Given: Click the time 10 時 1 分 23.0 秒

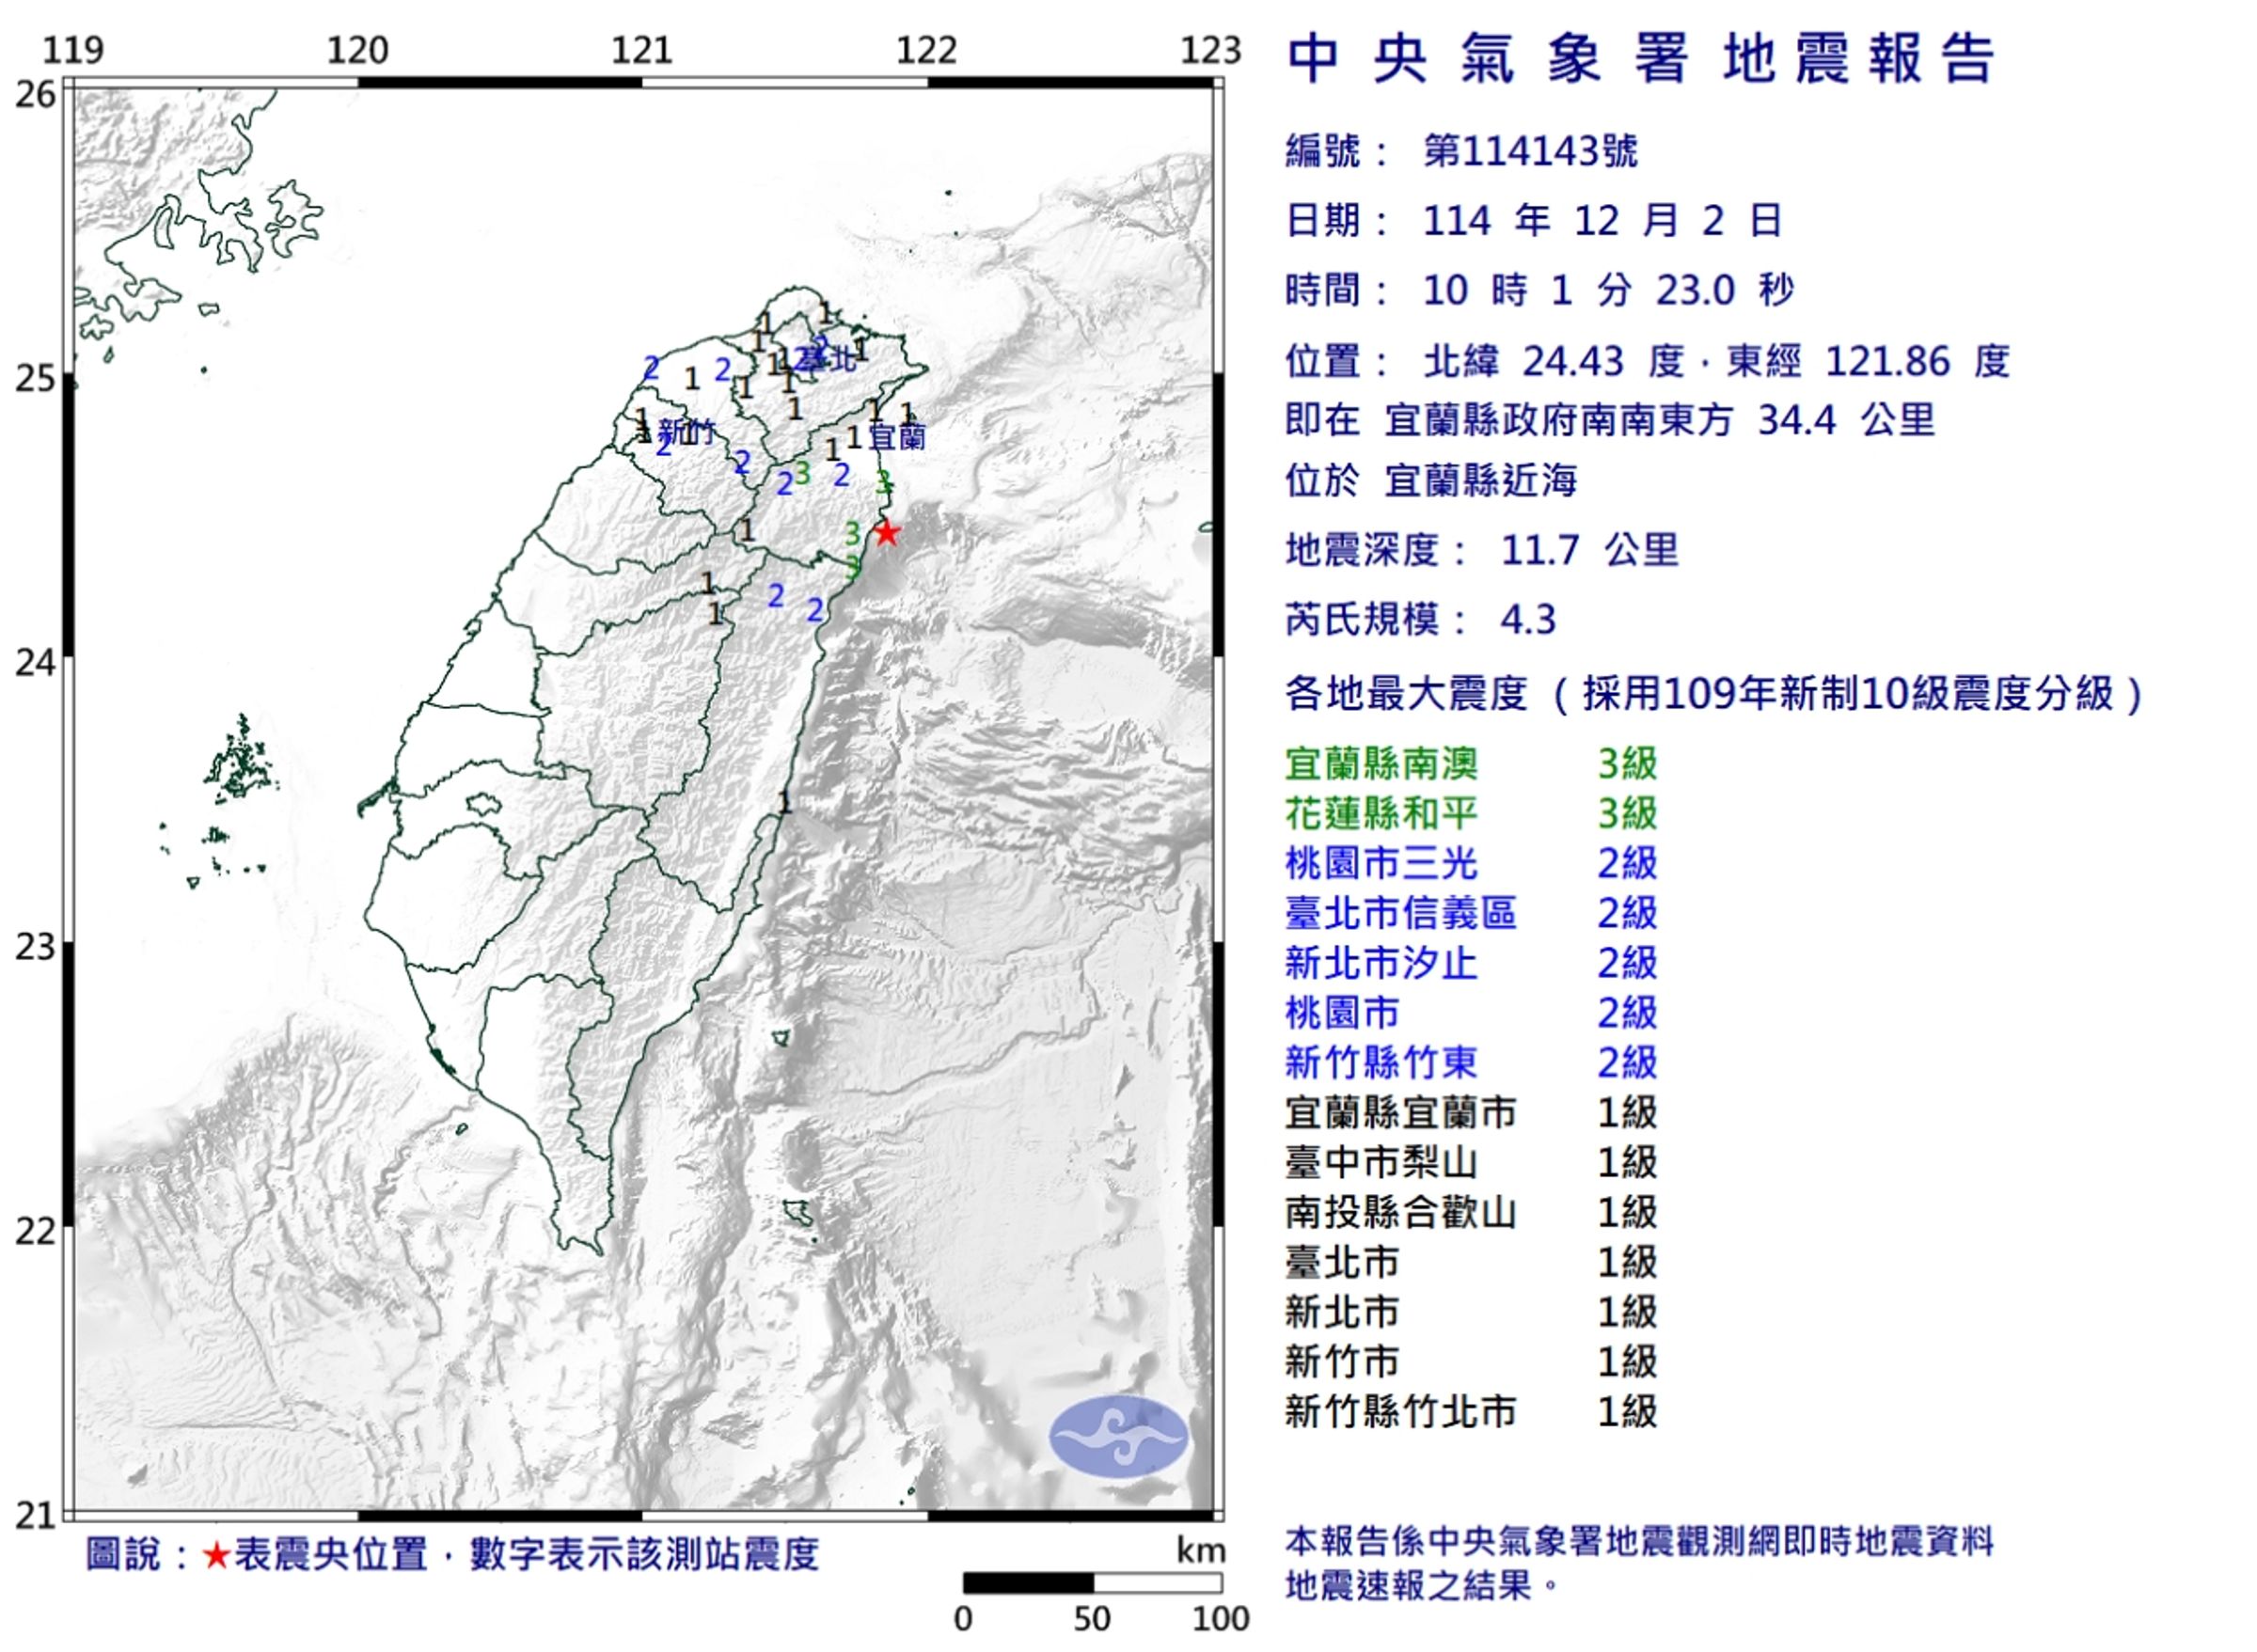Looking at the screenshot, I should [1609, 291].
